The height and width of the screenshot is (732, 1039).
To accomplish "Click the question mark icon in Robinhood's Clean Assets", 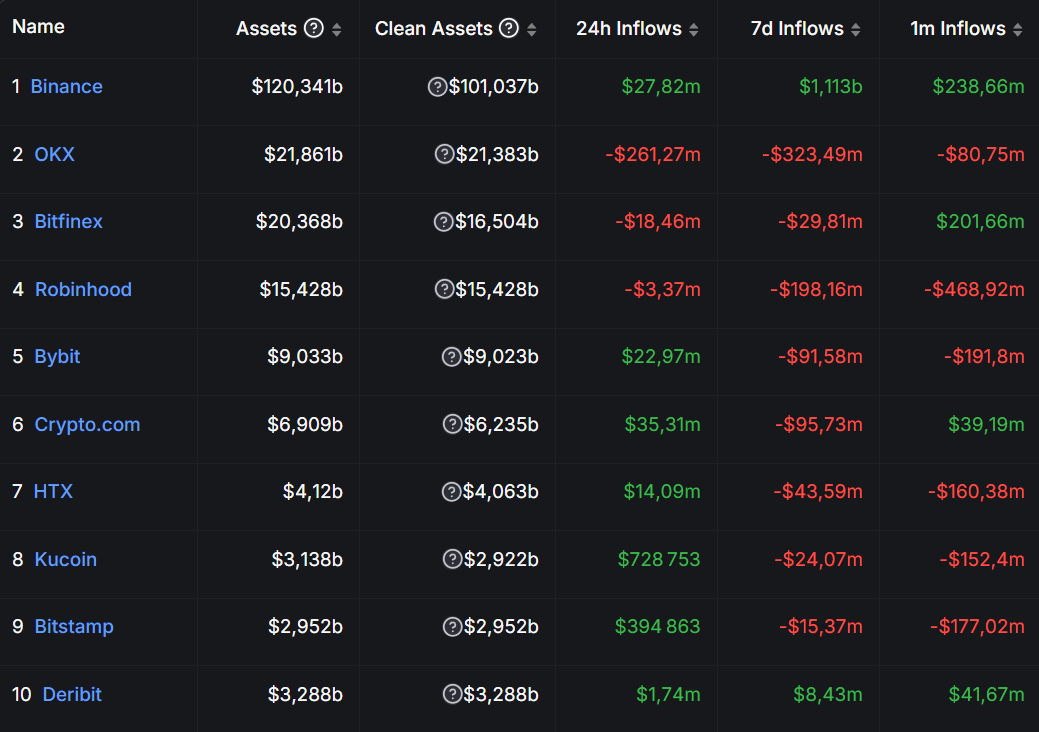I will coord(444,289).
